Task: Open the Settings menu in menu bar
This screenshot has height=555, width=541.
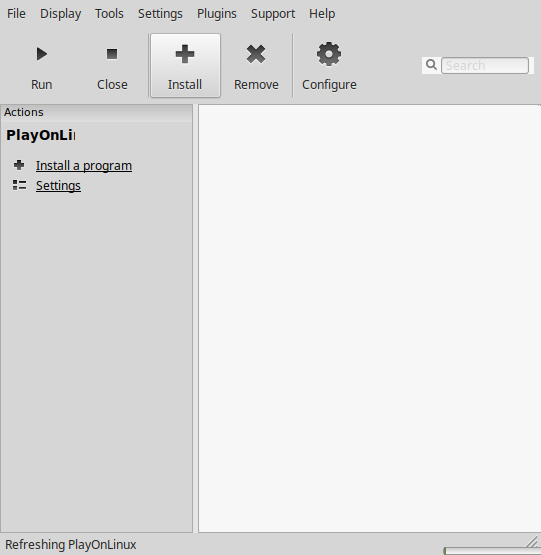Action: [160, 13]
